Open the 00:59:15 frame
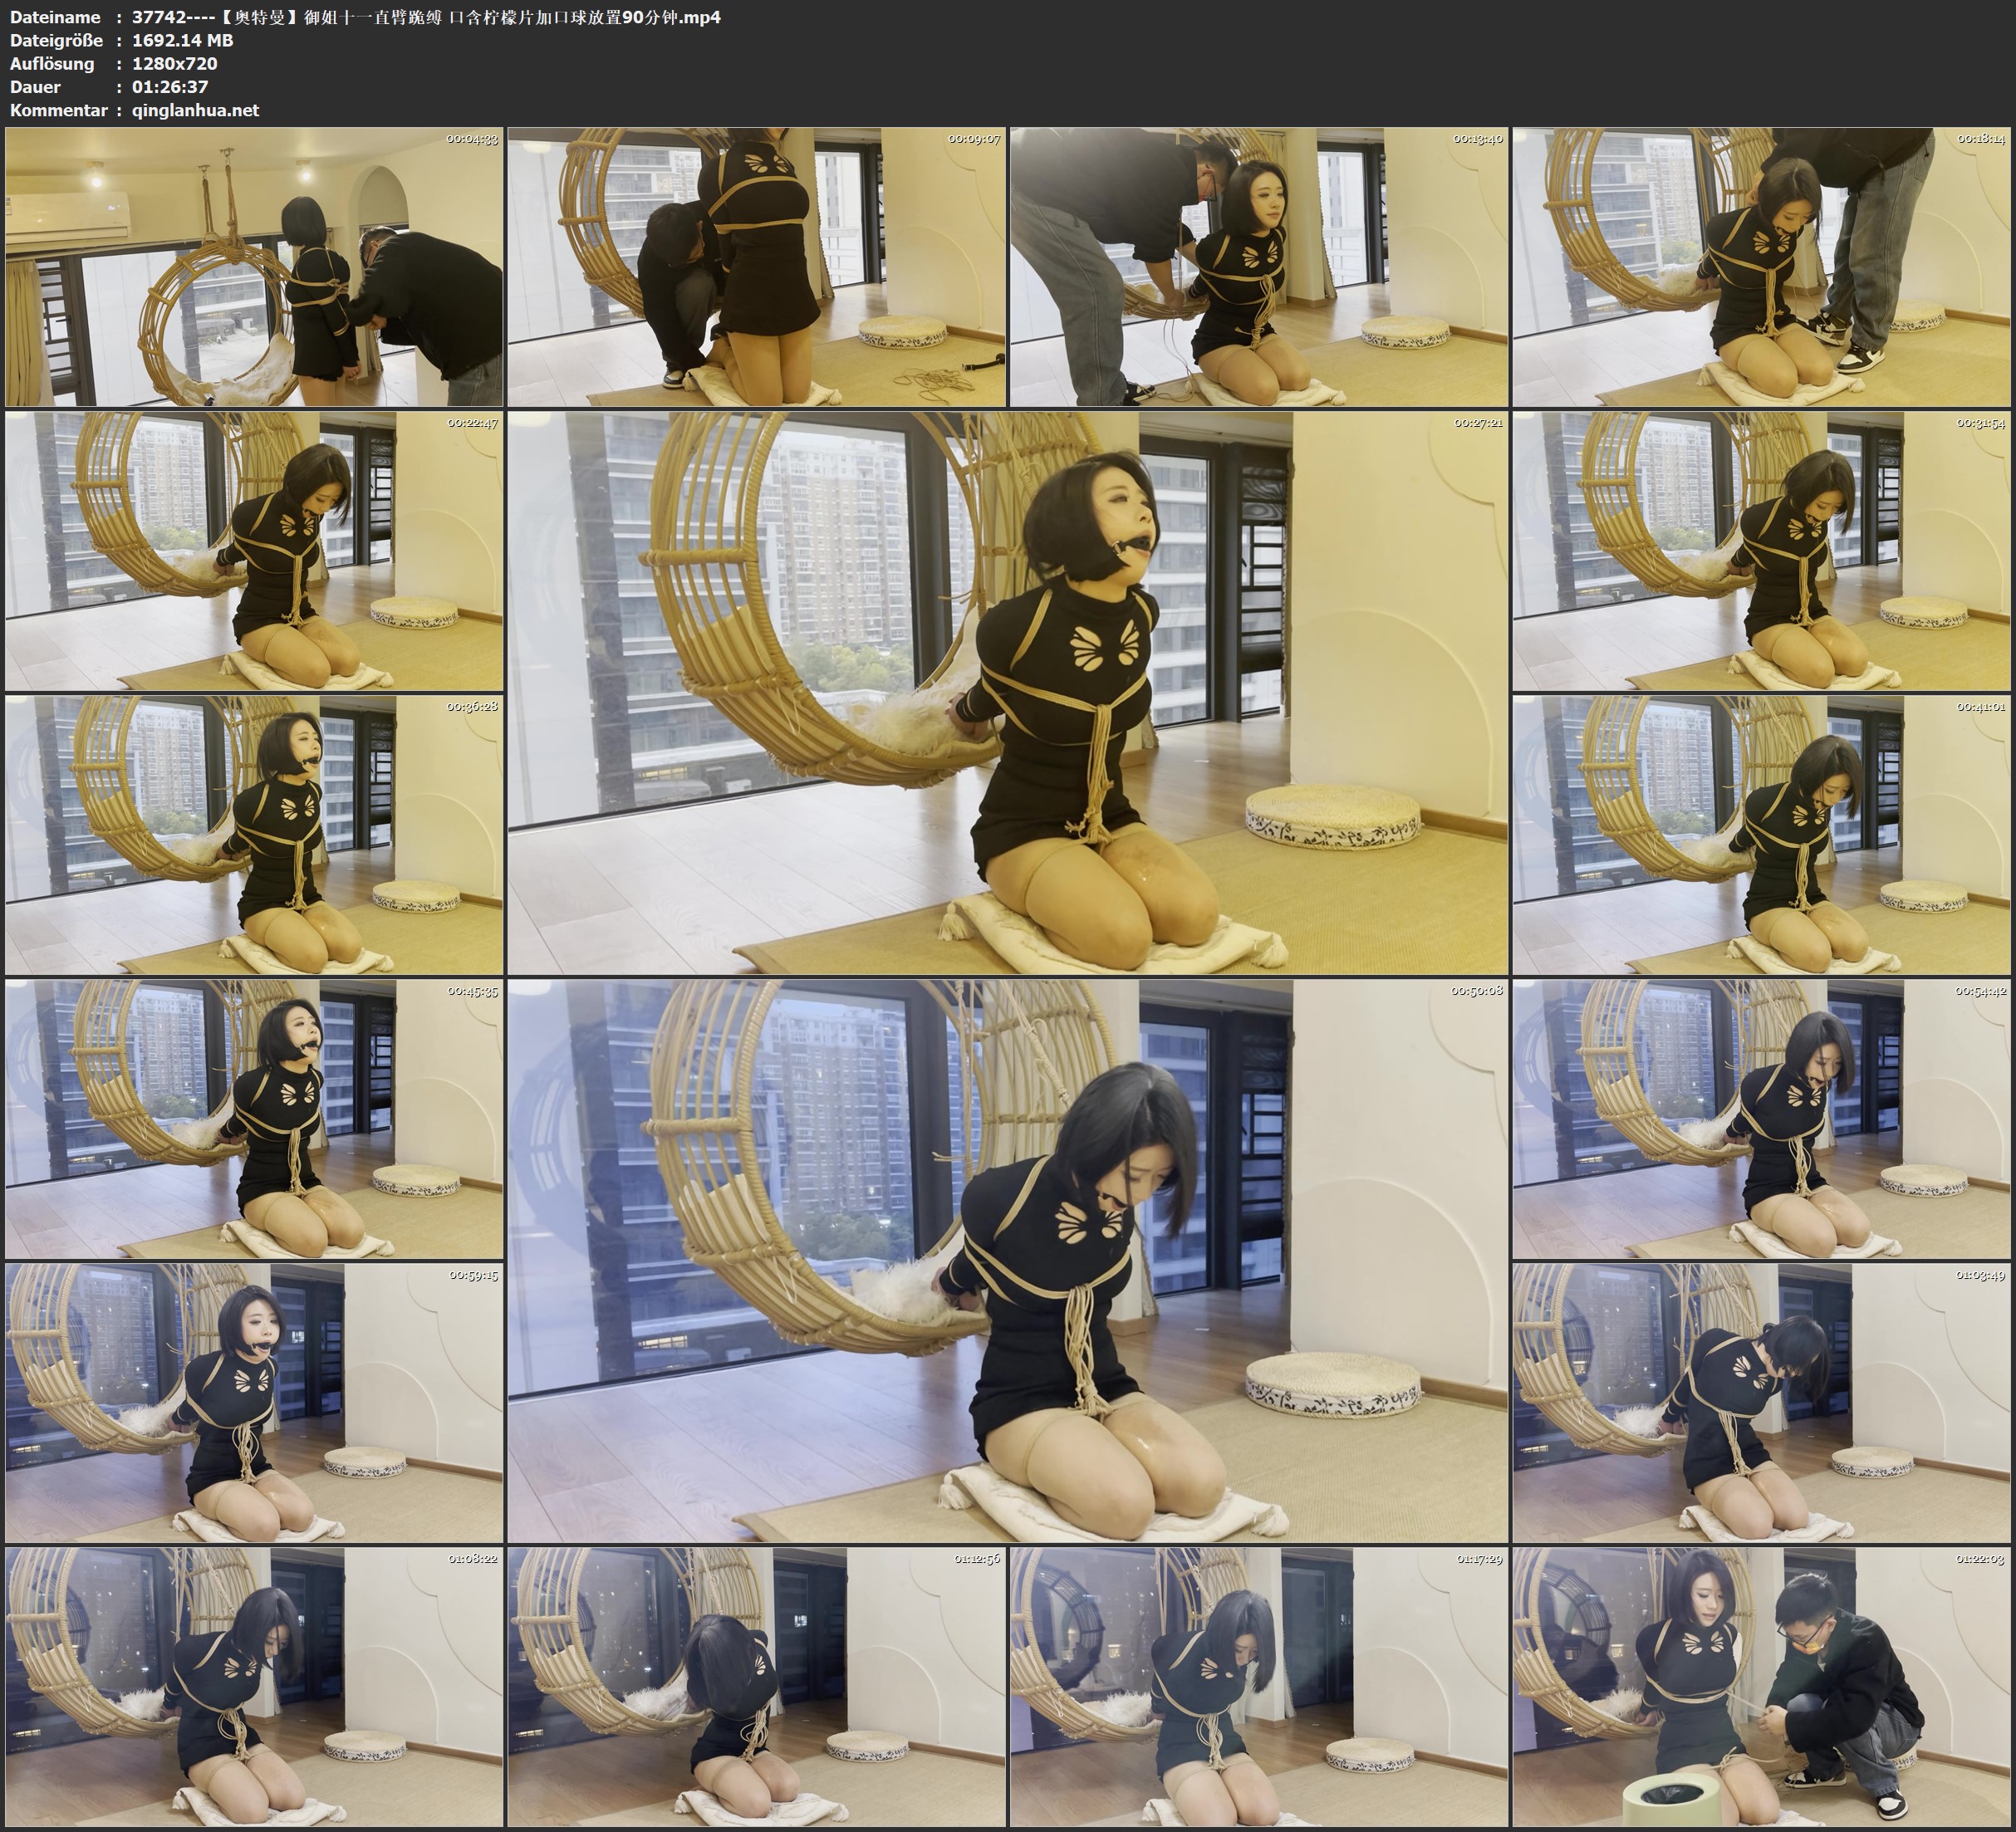The width and height of the screenshot is (2016, 1832). click(254, 1403)
